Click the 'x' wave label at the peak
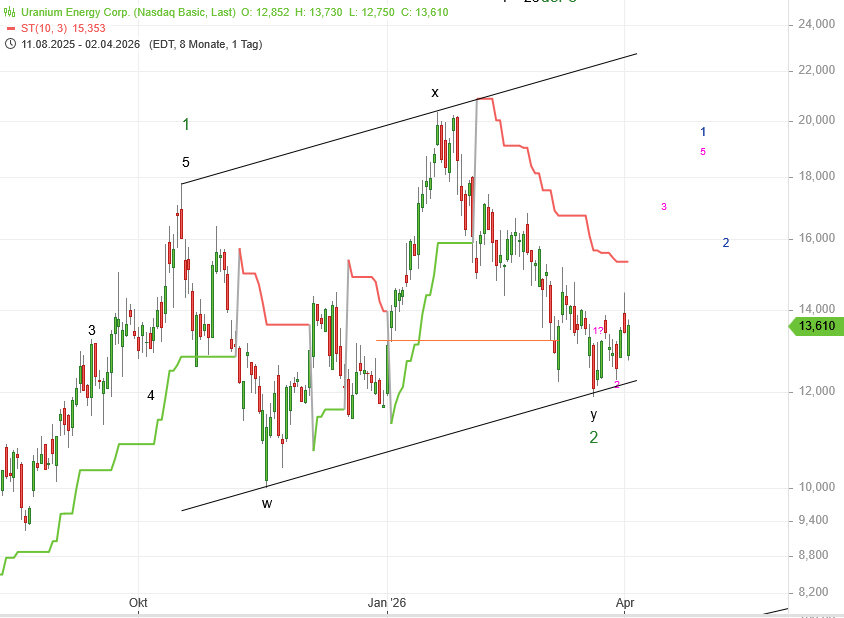The image size is (844, 618). [435, 92]
